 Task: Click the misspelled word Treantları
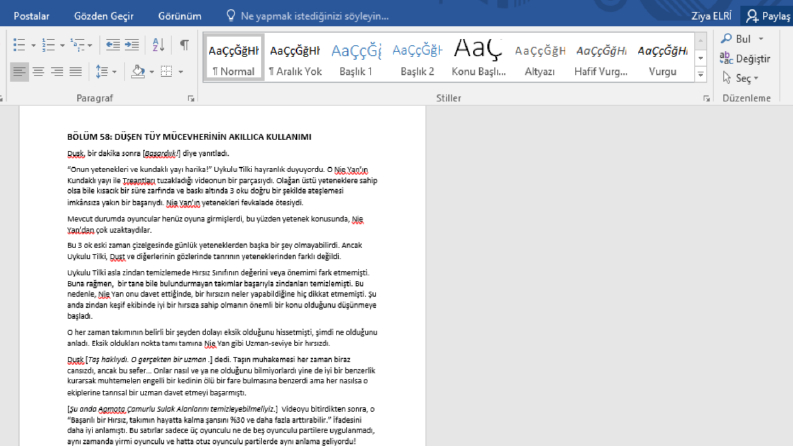point(139,181)
